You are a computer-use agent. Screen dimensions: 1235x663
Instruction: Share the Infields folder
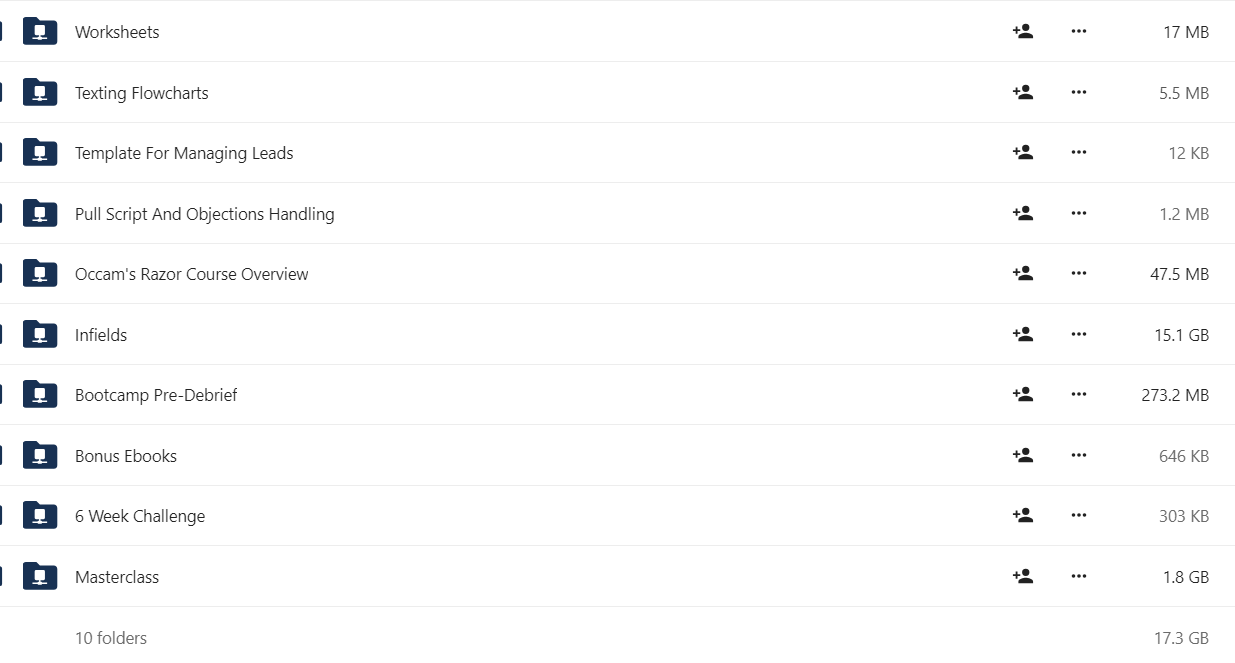(x=1022, y=334)
